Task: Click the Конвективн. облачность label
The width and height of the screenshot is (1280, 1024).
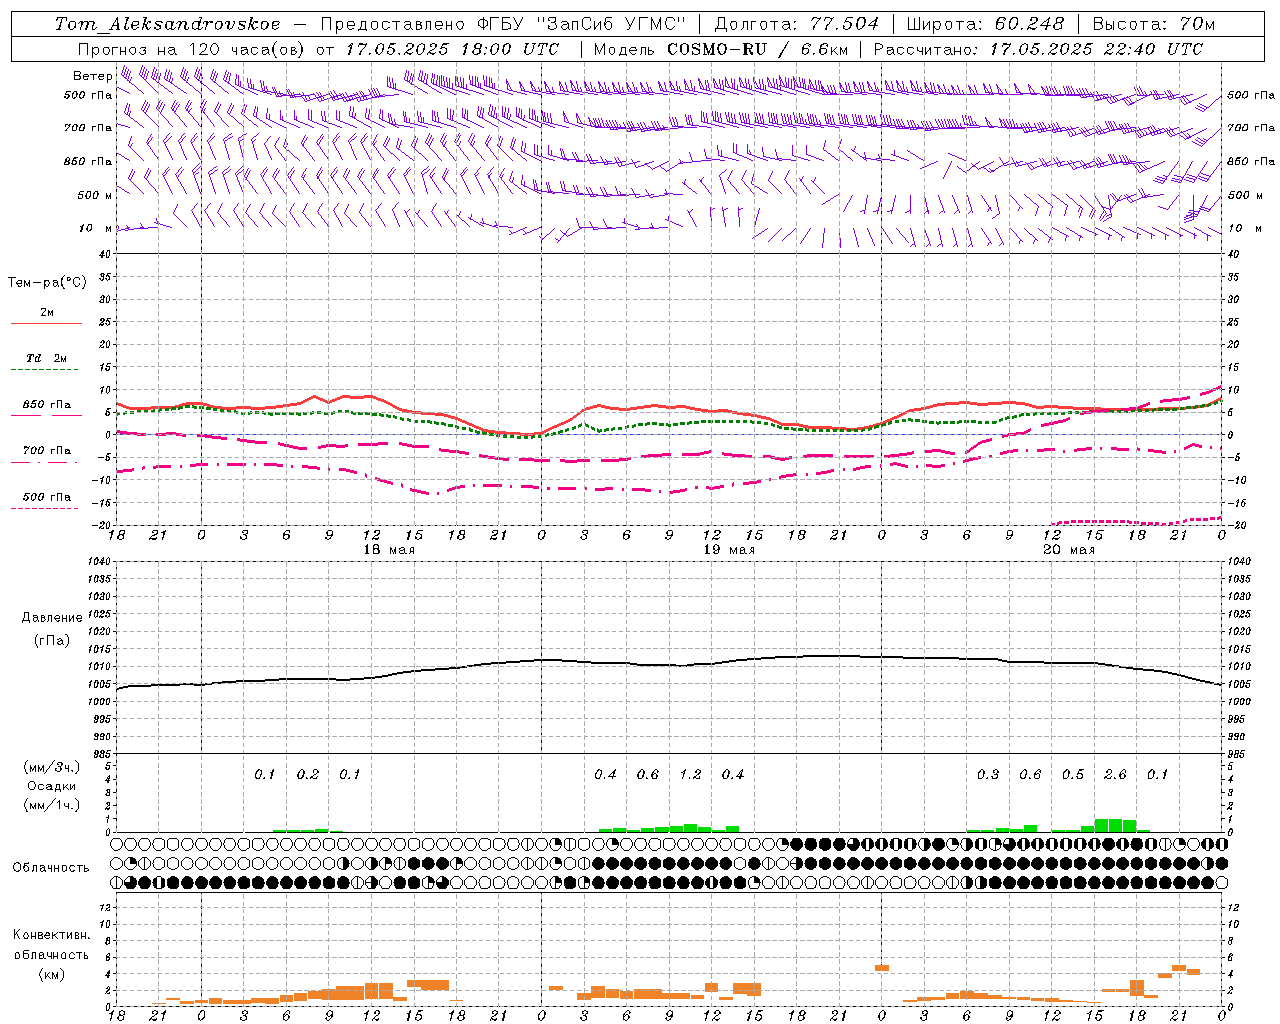Action: tap(51, 945)
